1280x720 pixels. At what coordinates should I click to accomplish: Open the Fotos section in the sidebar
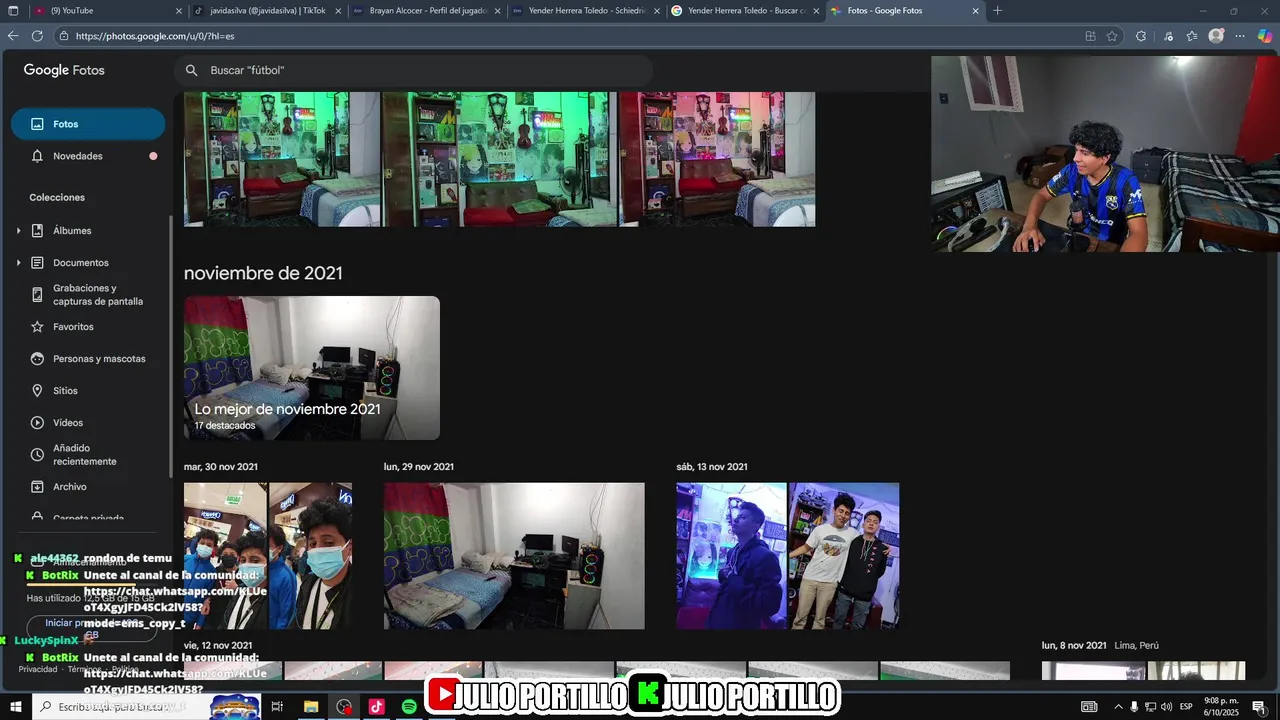(88, 124)
